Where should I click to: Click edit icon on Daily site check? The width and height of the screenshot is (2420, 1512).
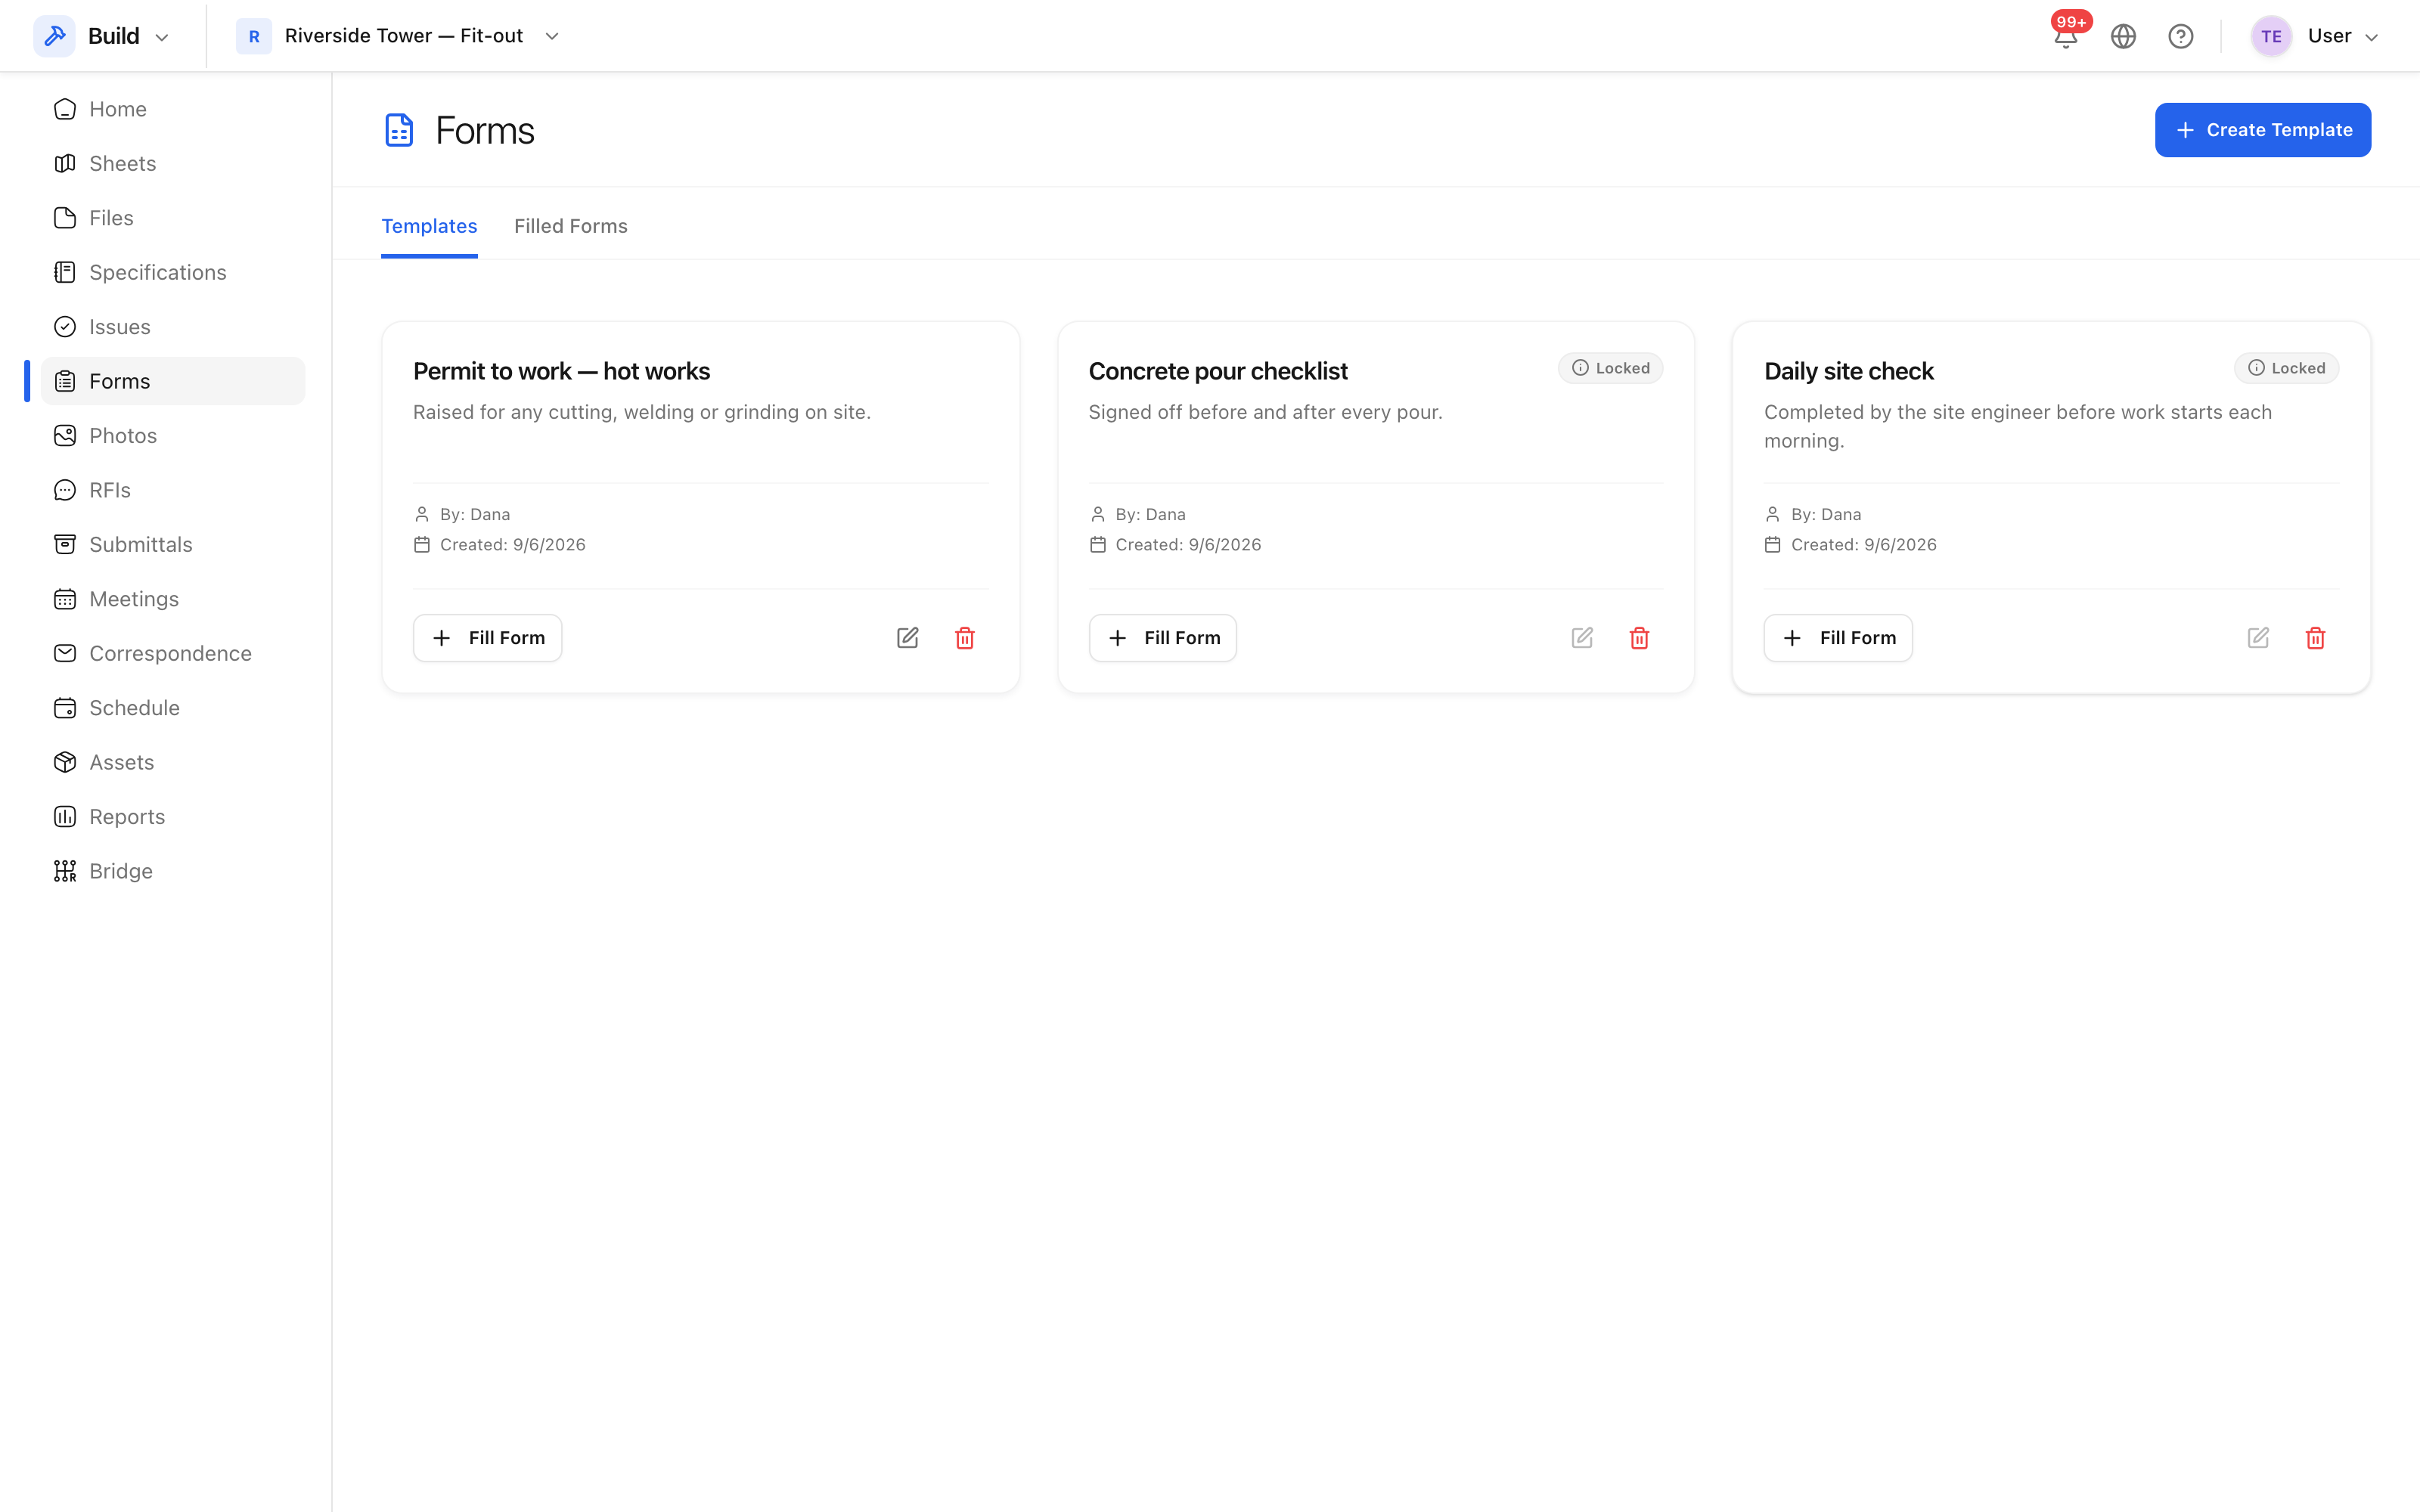(x=2258, y=638)
